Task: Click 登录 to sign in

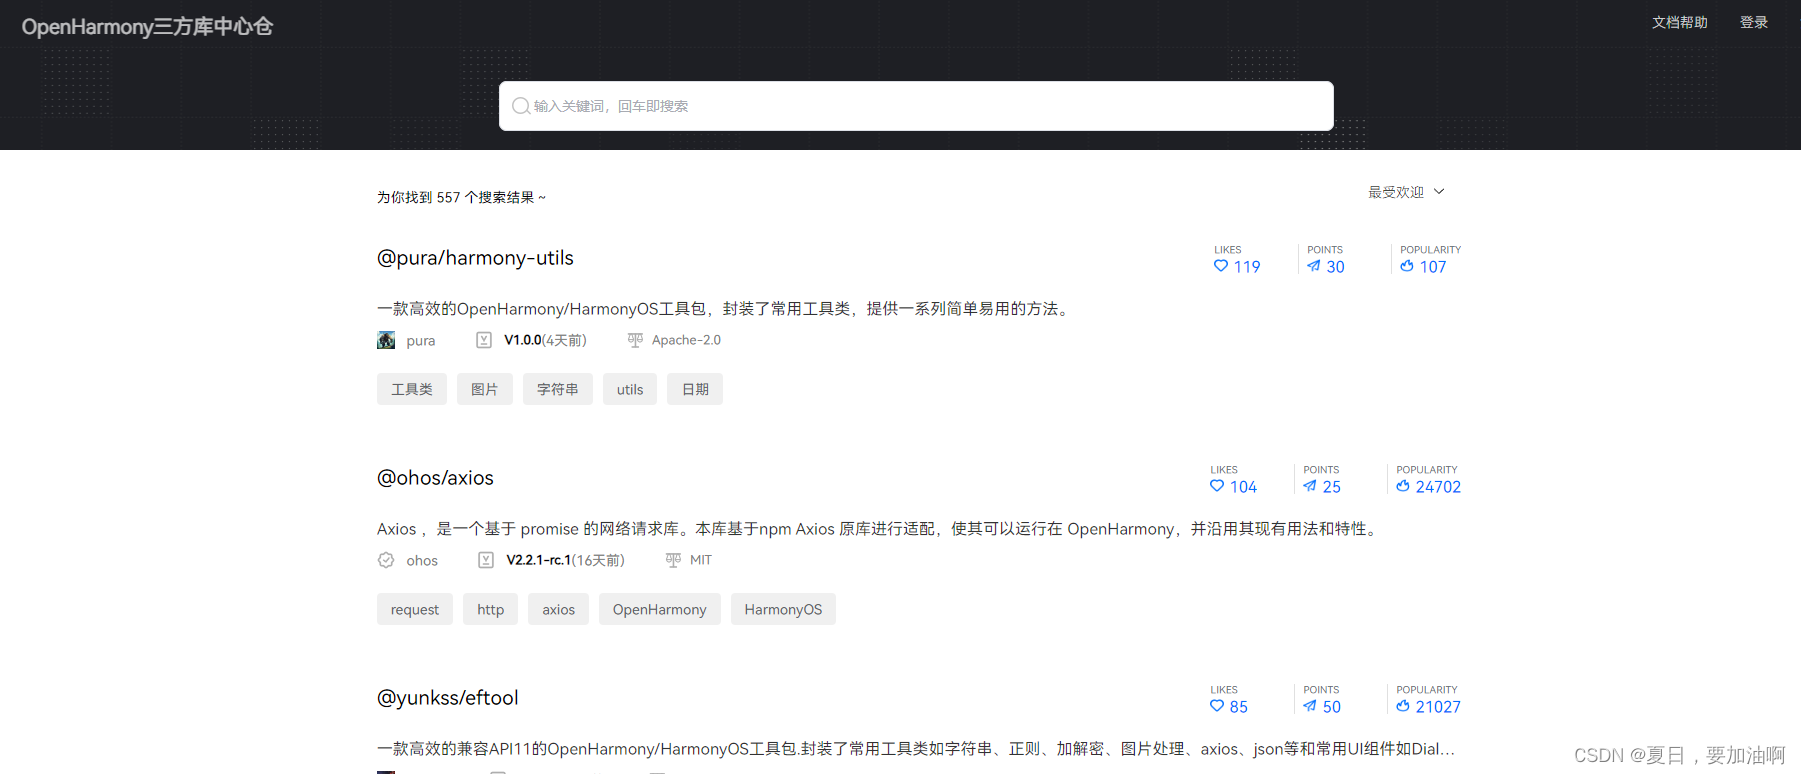Action: coord(1754,22)
